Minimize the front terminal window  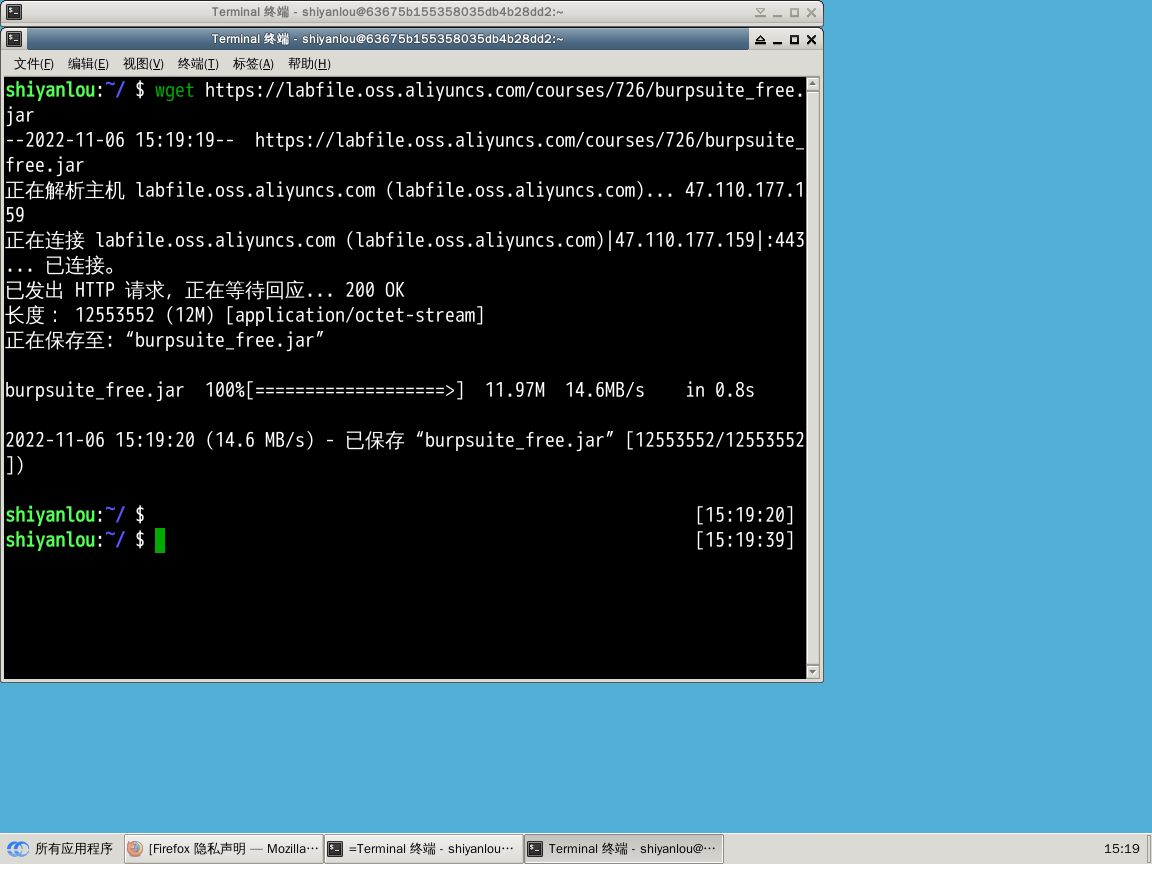pos(777,40)
